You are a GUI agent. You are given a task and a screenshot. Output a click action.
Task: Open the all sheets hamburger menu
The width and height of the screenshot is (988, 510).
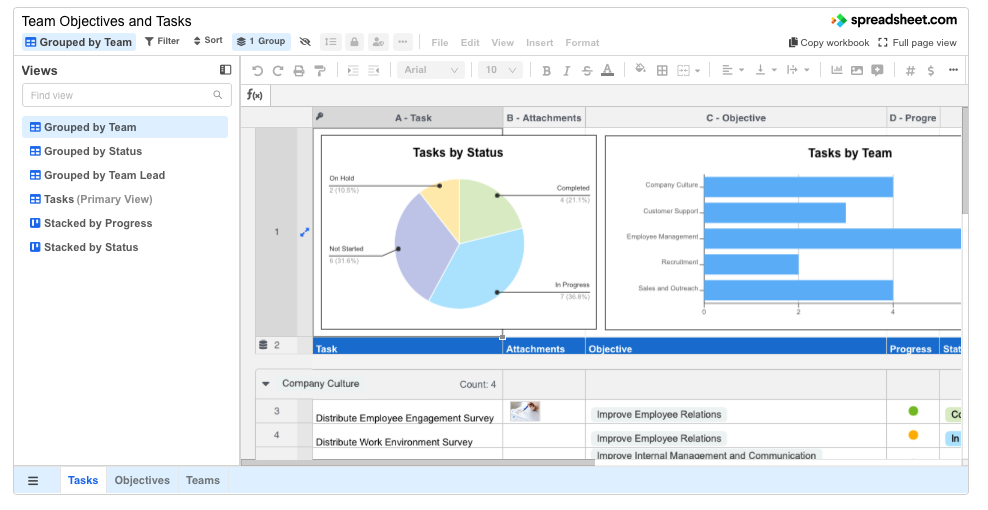tap(33, 481)
